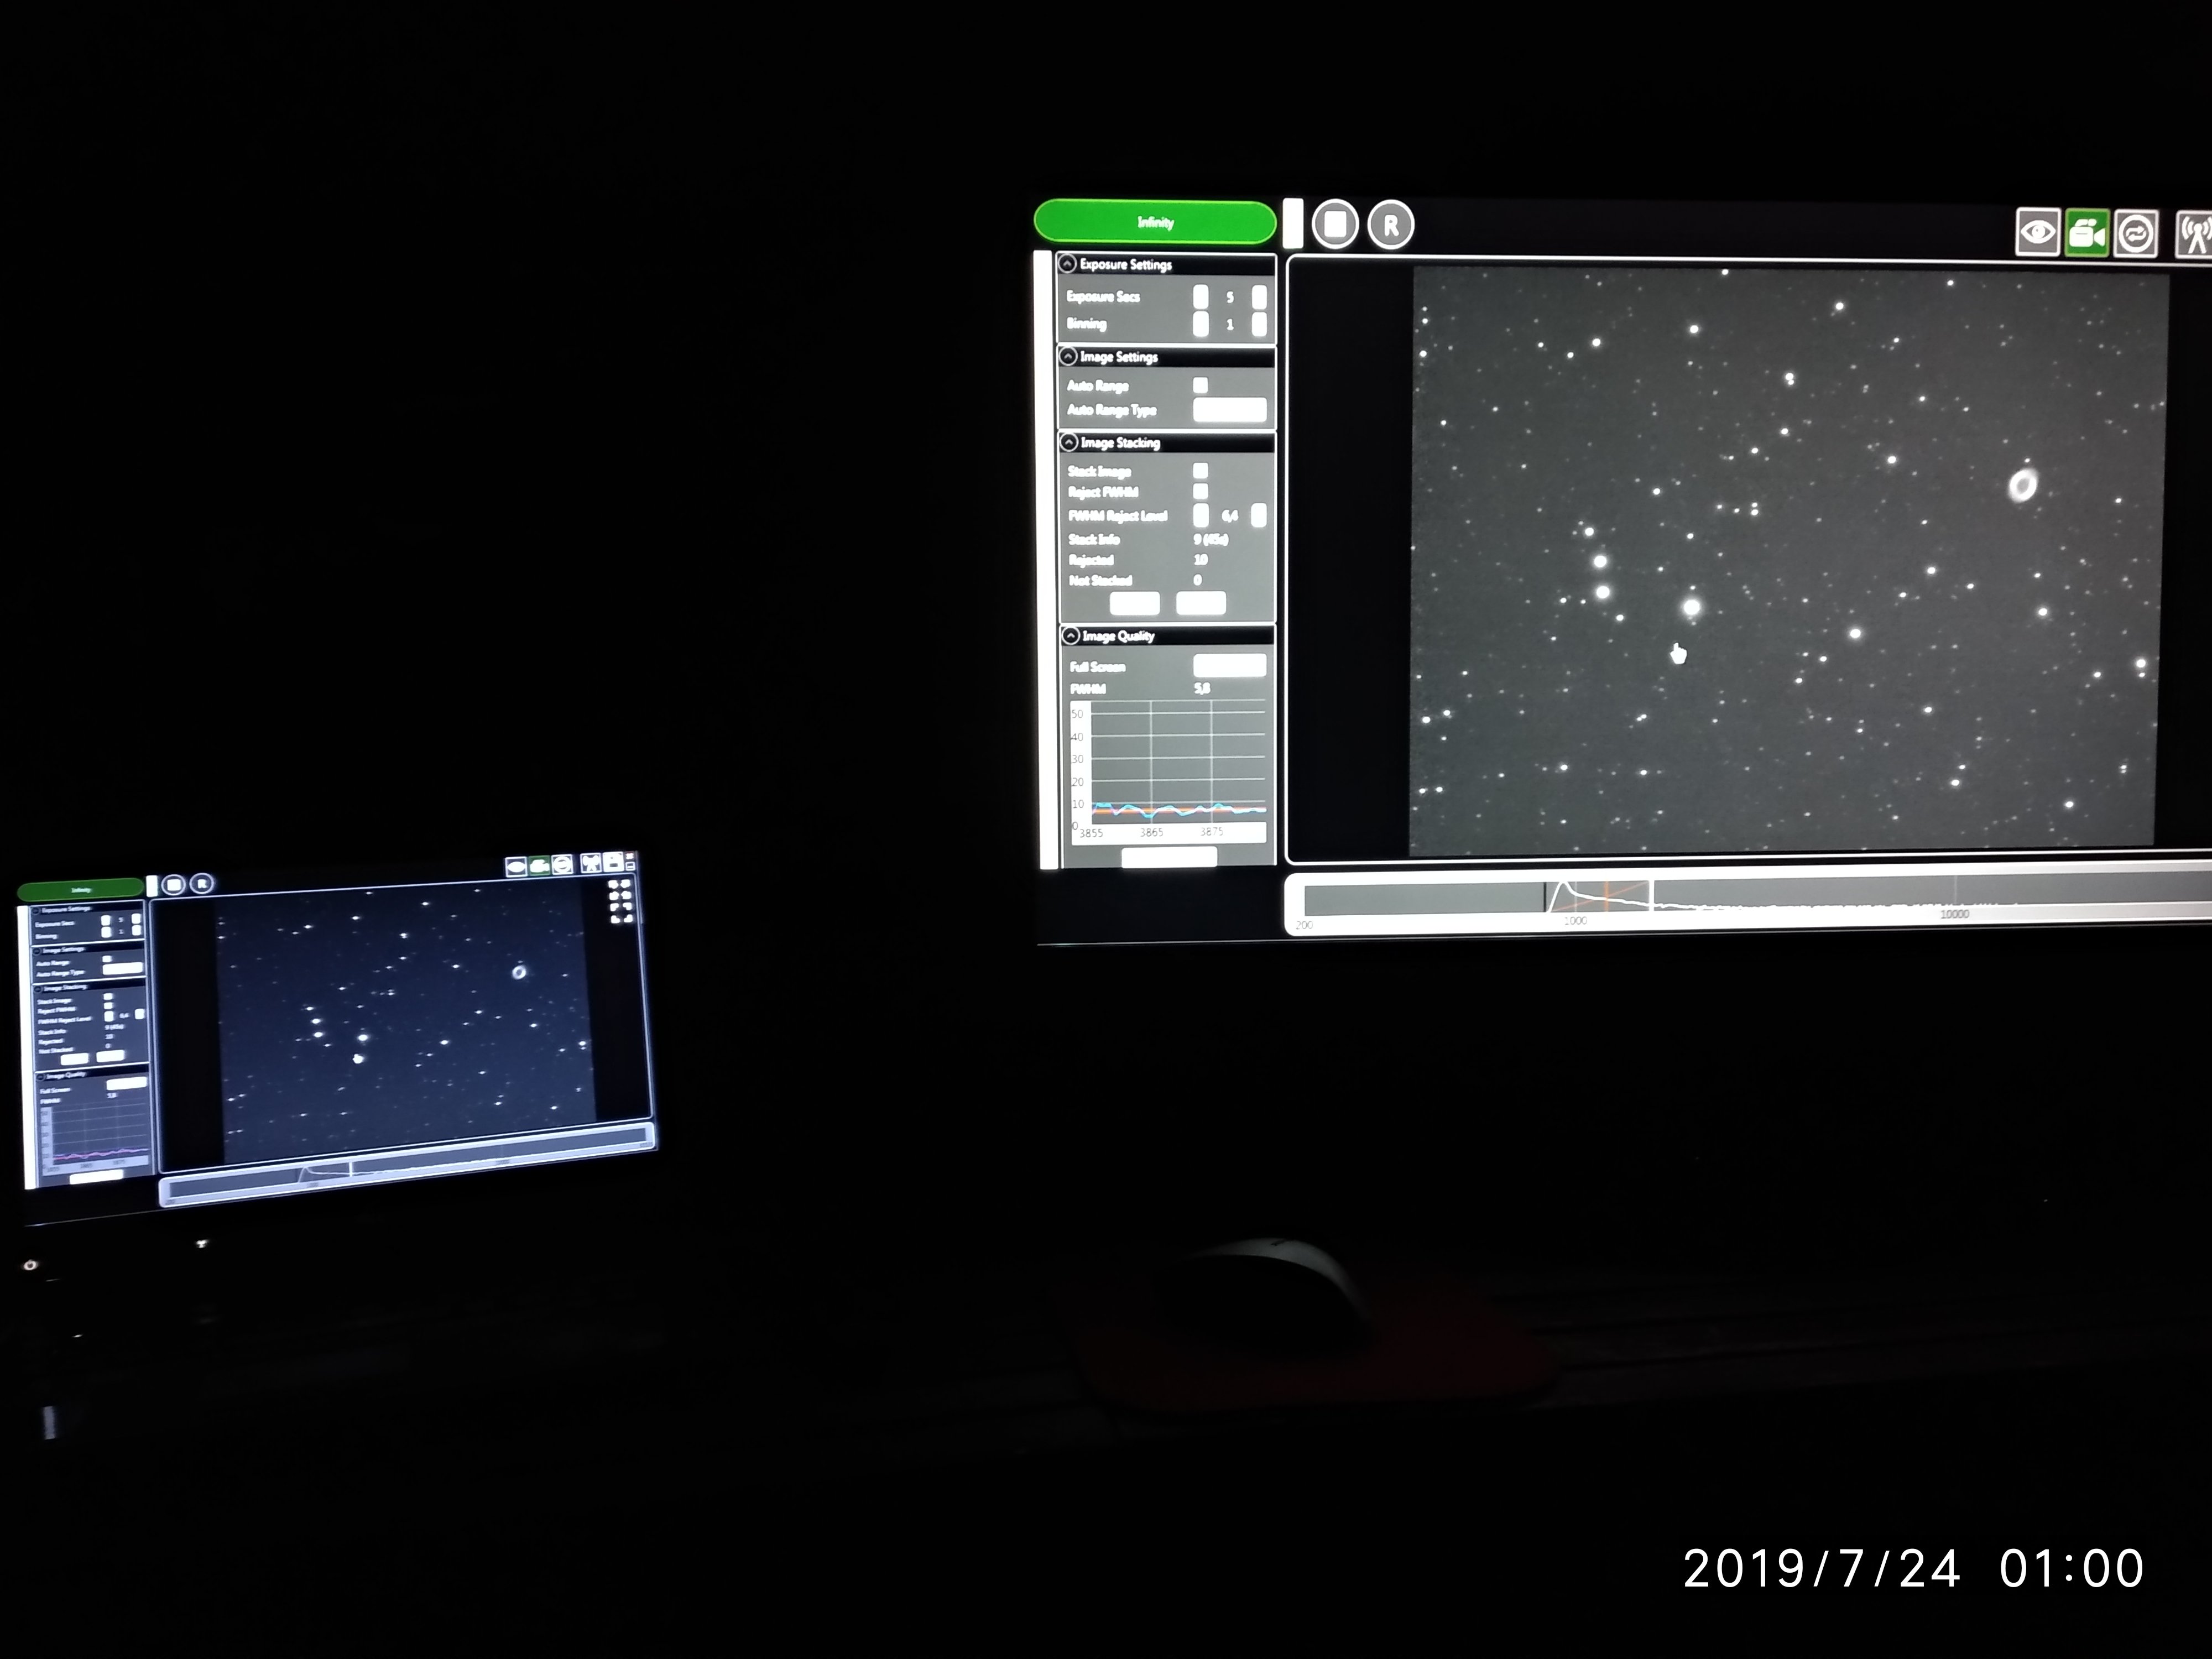Open the Full Screen dropdown in Image Quality
Screen dimensions: 2212x1659
[1229, 666]
